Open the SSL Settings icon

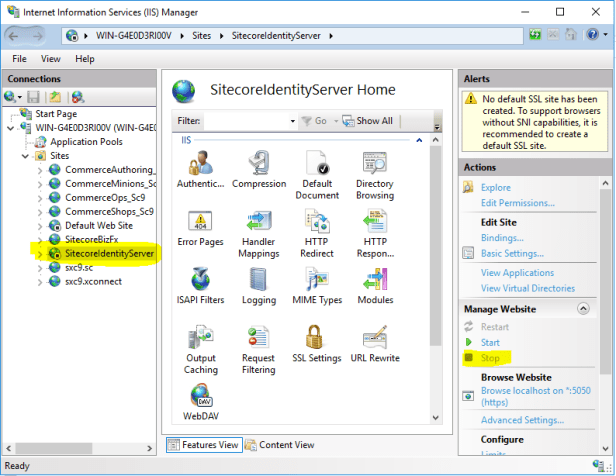(x=317, y=338)
